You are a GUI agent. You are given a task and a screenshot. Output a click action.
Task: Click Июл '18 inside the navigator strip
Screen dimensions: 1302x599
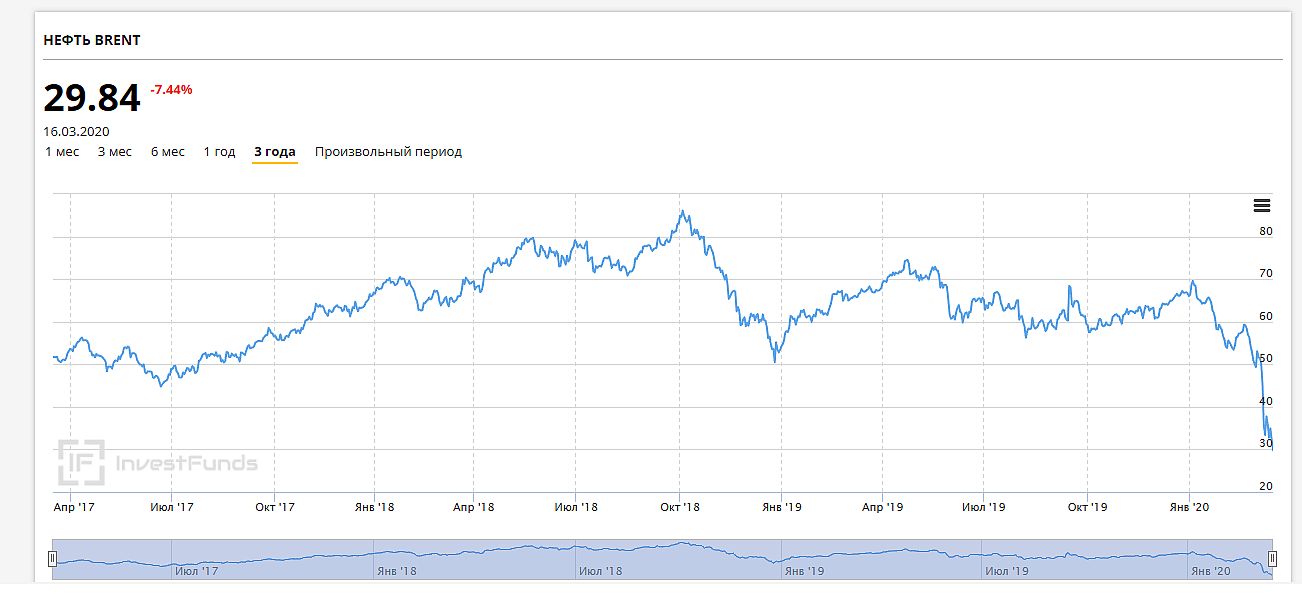pyautogui.click(x=600, y=572)
